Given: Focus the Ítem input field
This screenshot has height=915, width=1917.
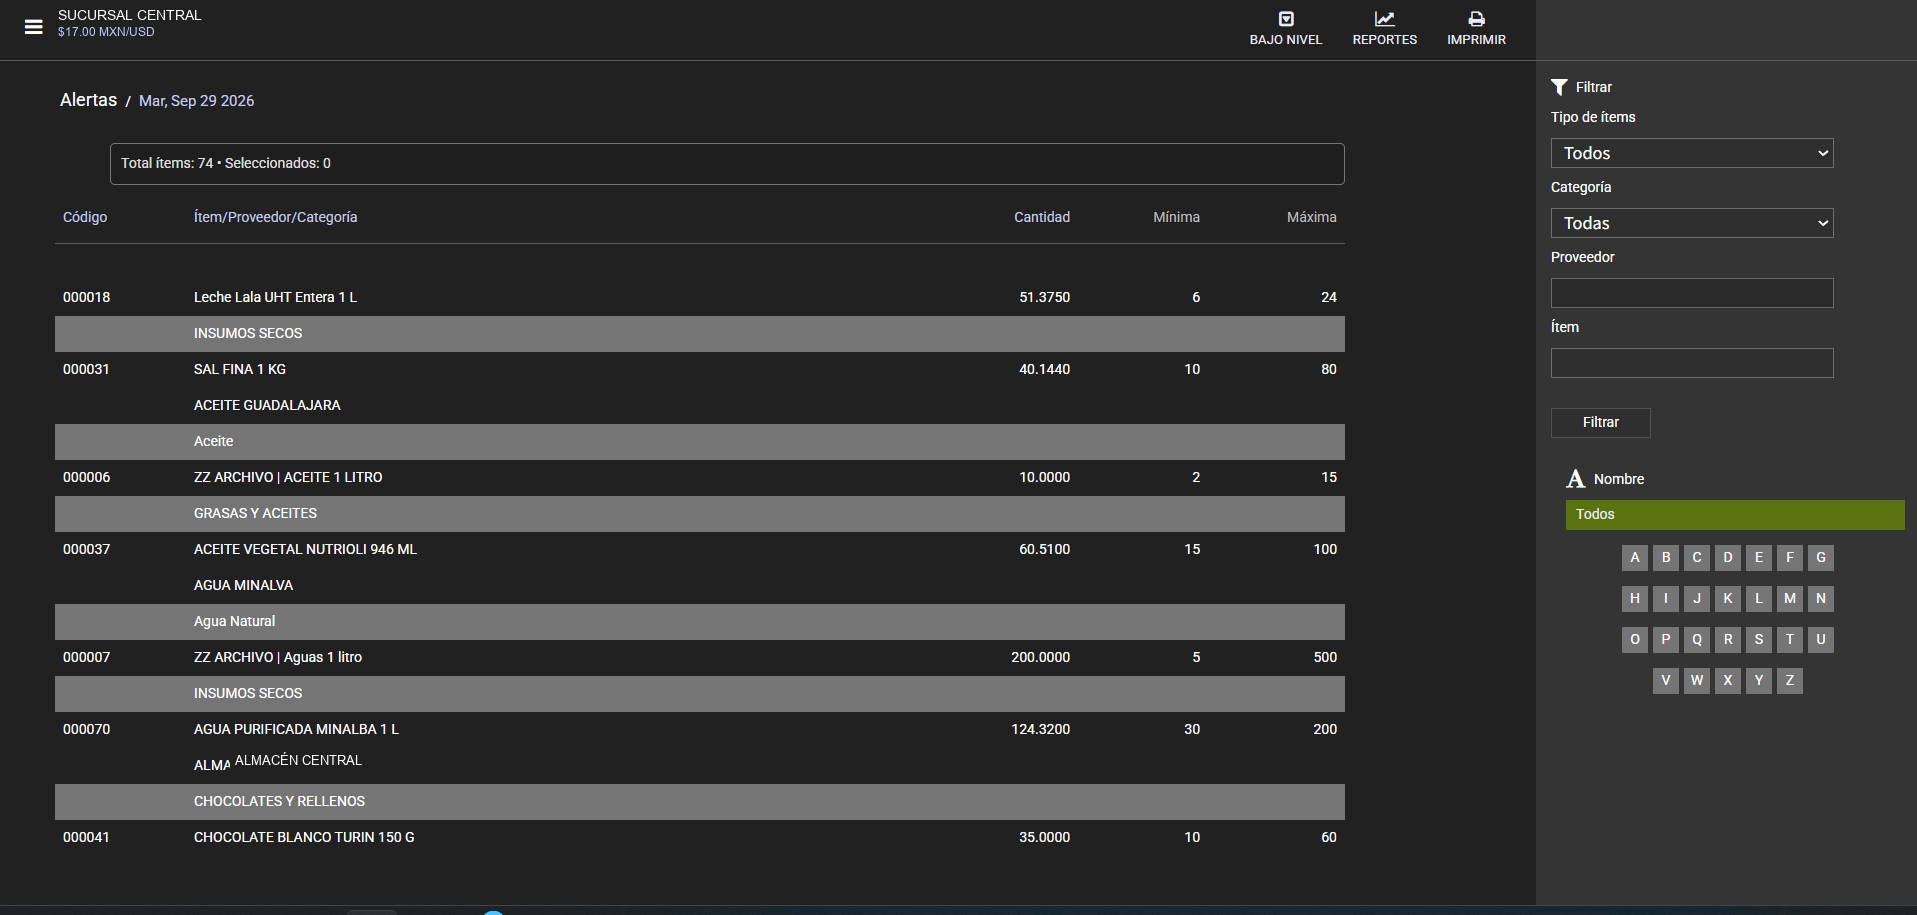Looking at the screenshot, I should pyautogui.click(x=1692, y=363).
